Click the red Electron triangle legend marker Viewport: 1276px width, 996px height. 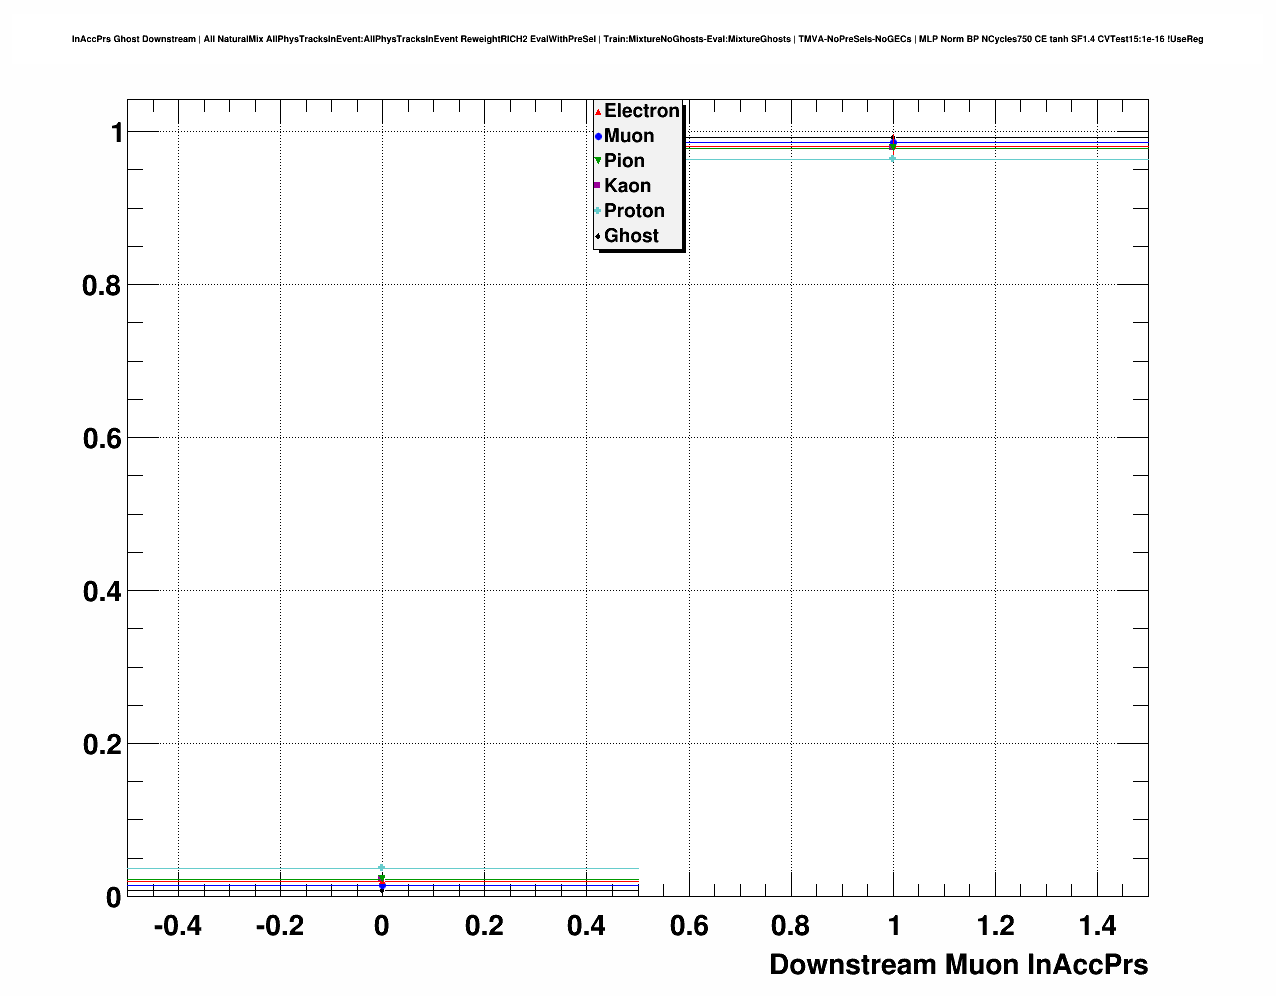tap(598, 112)
